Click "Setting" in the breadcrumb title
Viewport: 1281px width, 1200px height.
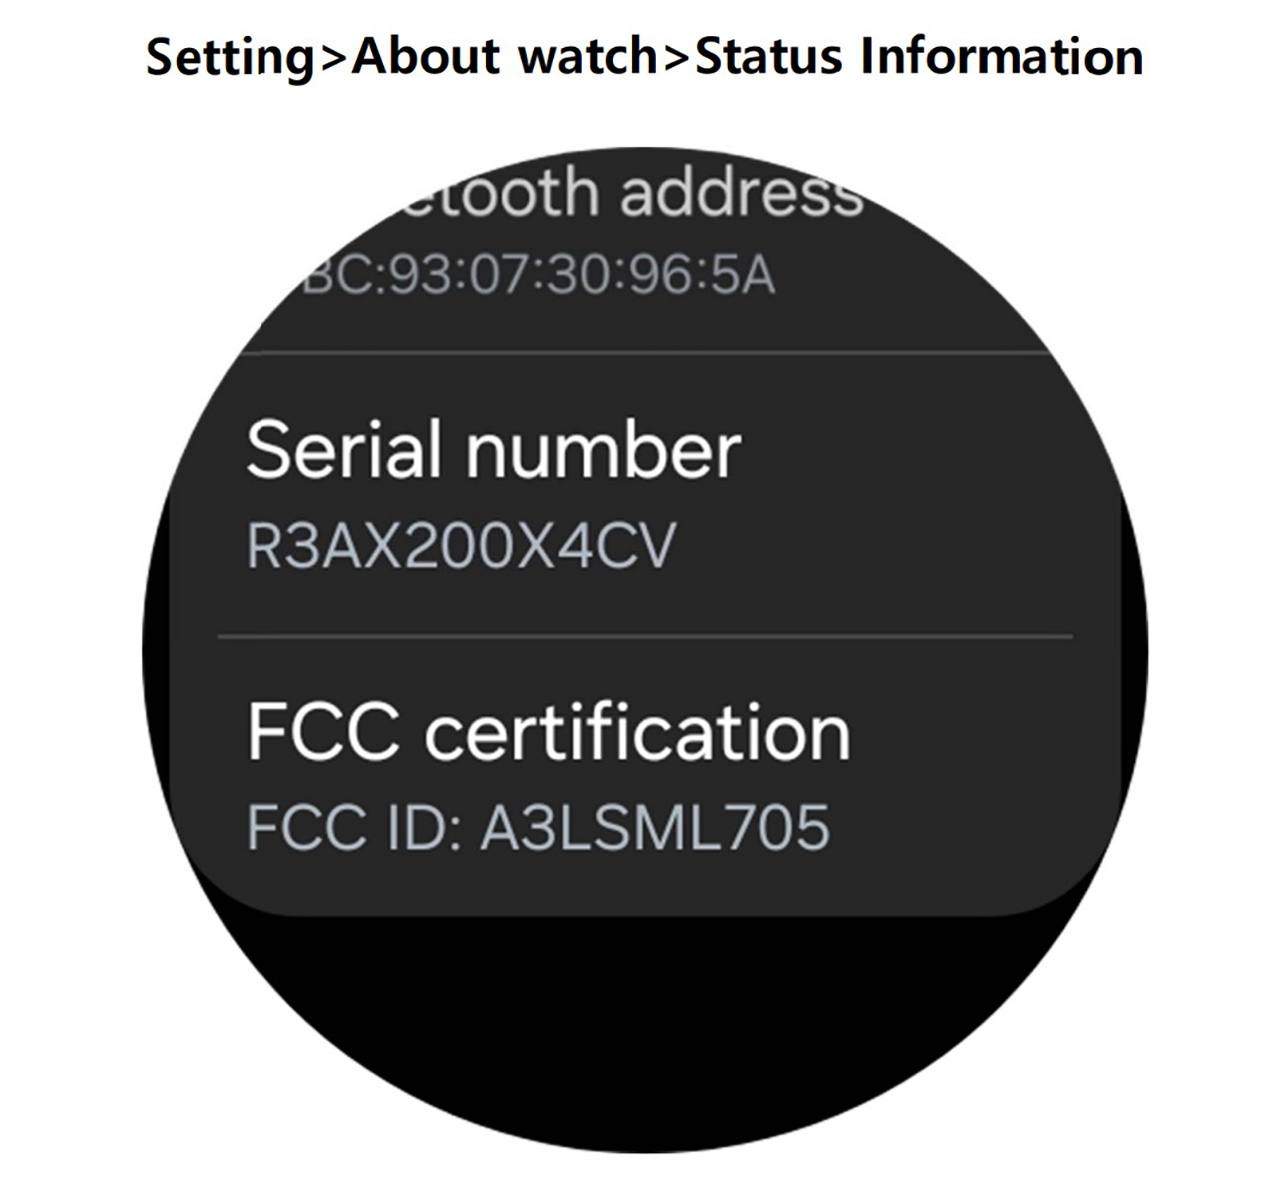point(229,57)
